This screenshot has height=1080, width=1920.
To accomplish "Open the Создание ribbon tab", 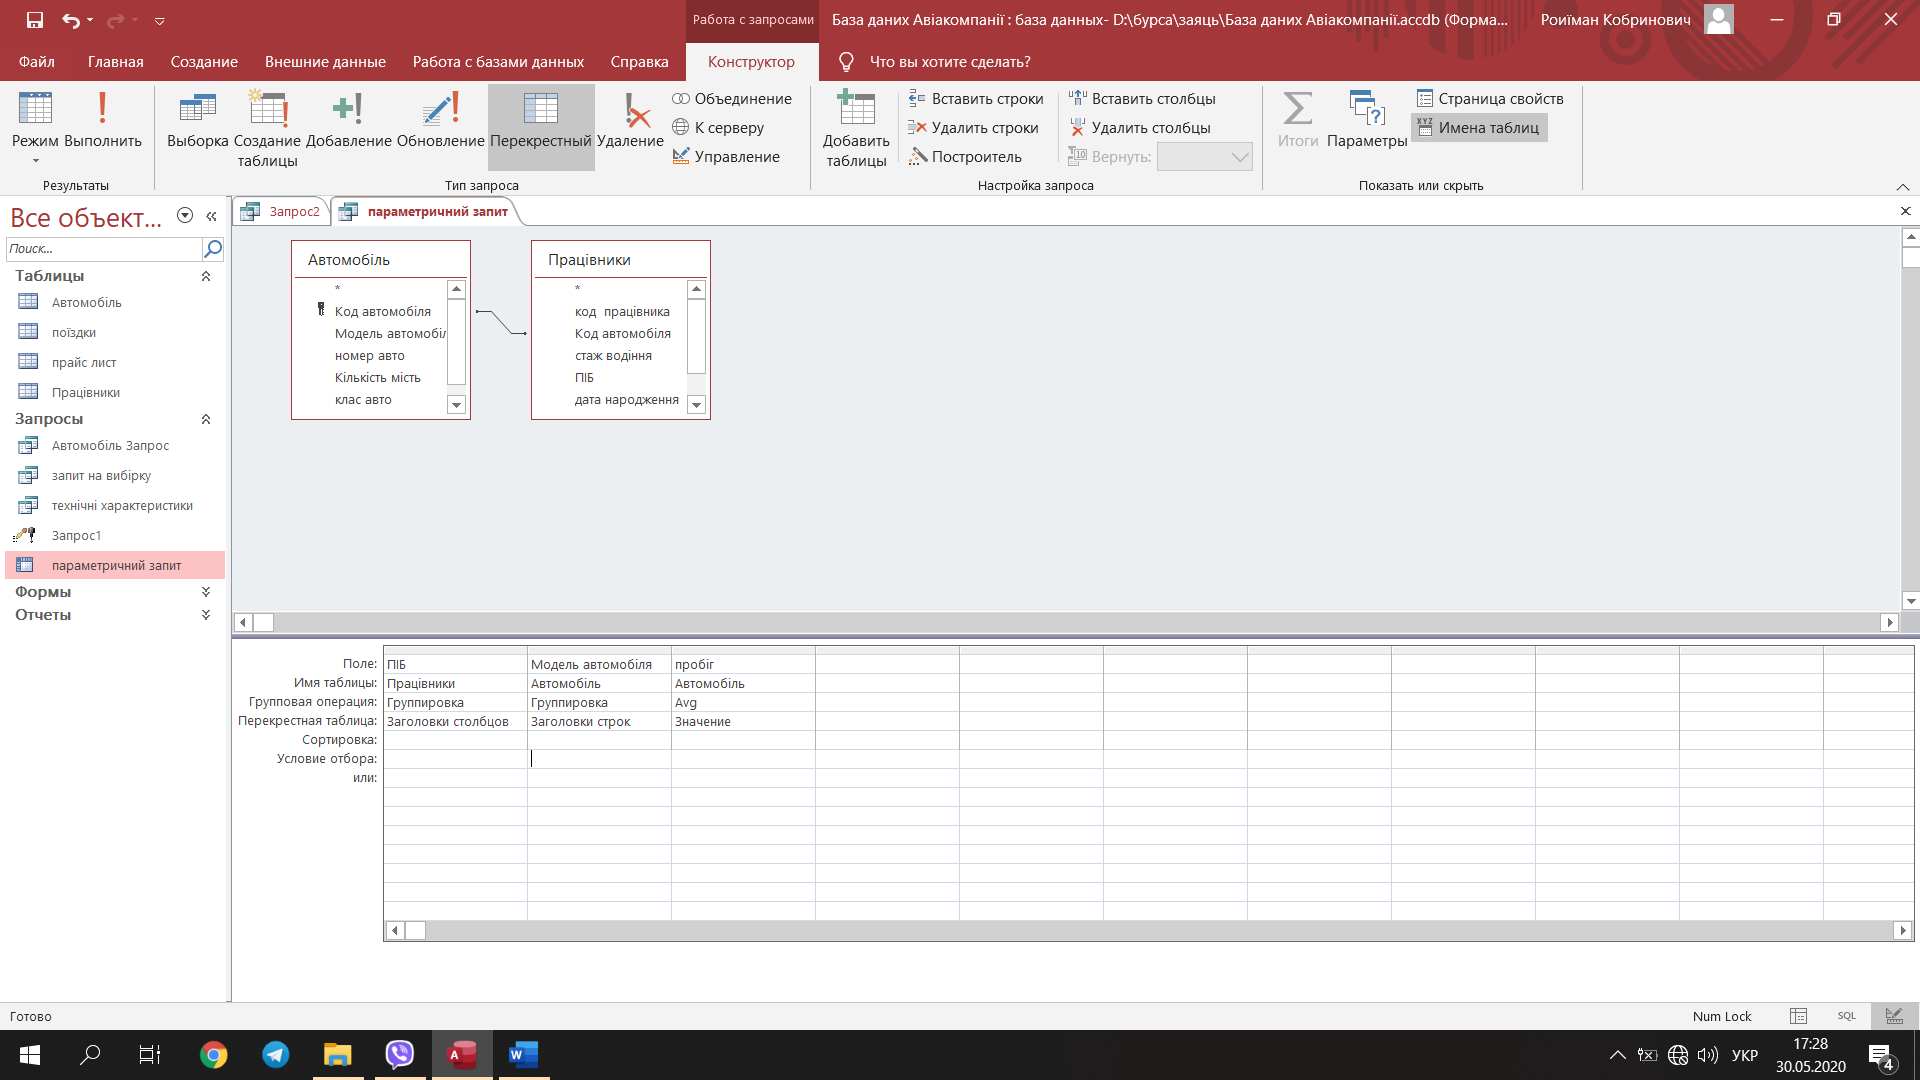I will click(x=204, y=62).
